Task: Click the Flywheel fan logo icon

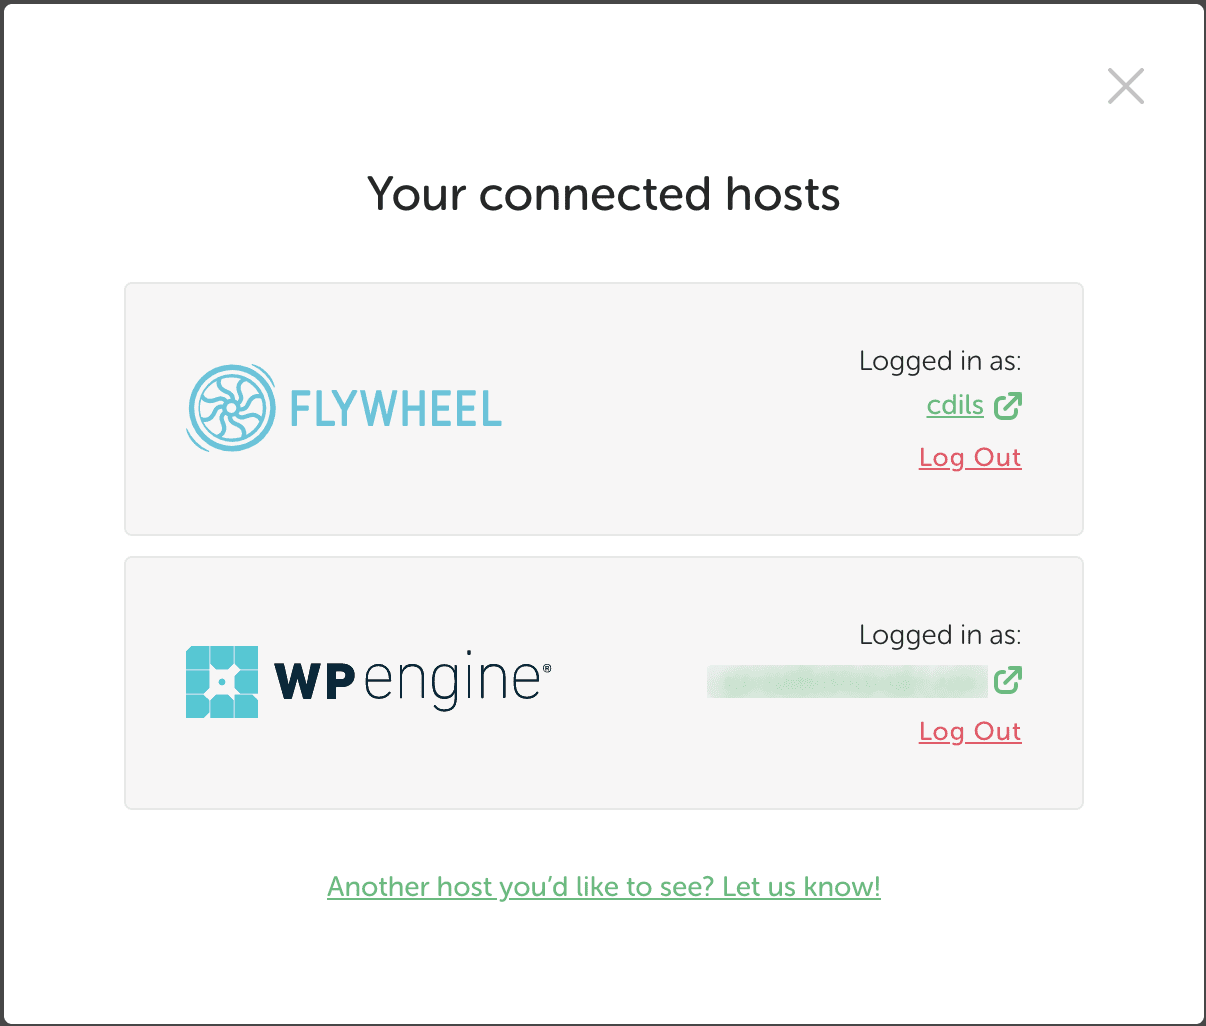Action: [234, 406]
